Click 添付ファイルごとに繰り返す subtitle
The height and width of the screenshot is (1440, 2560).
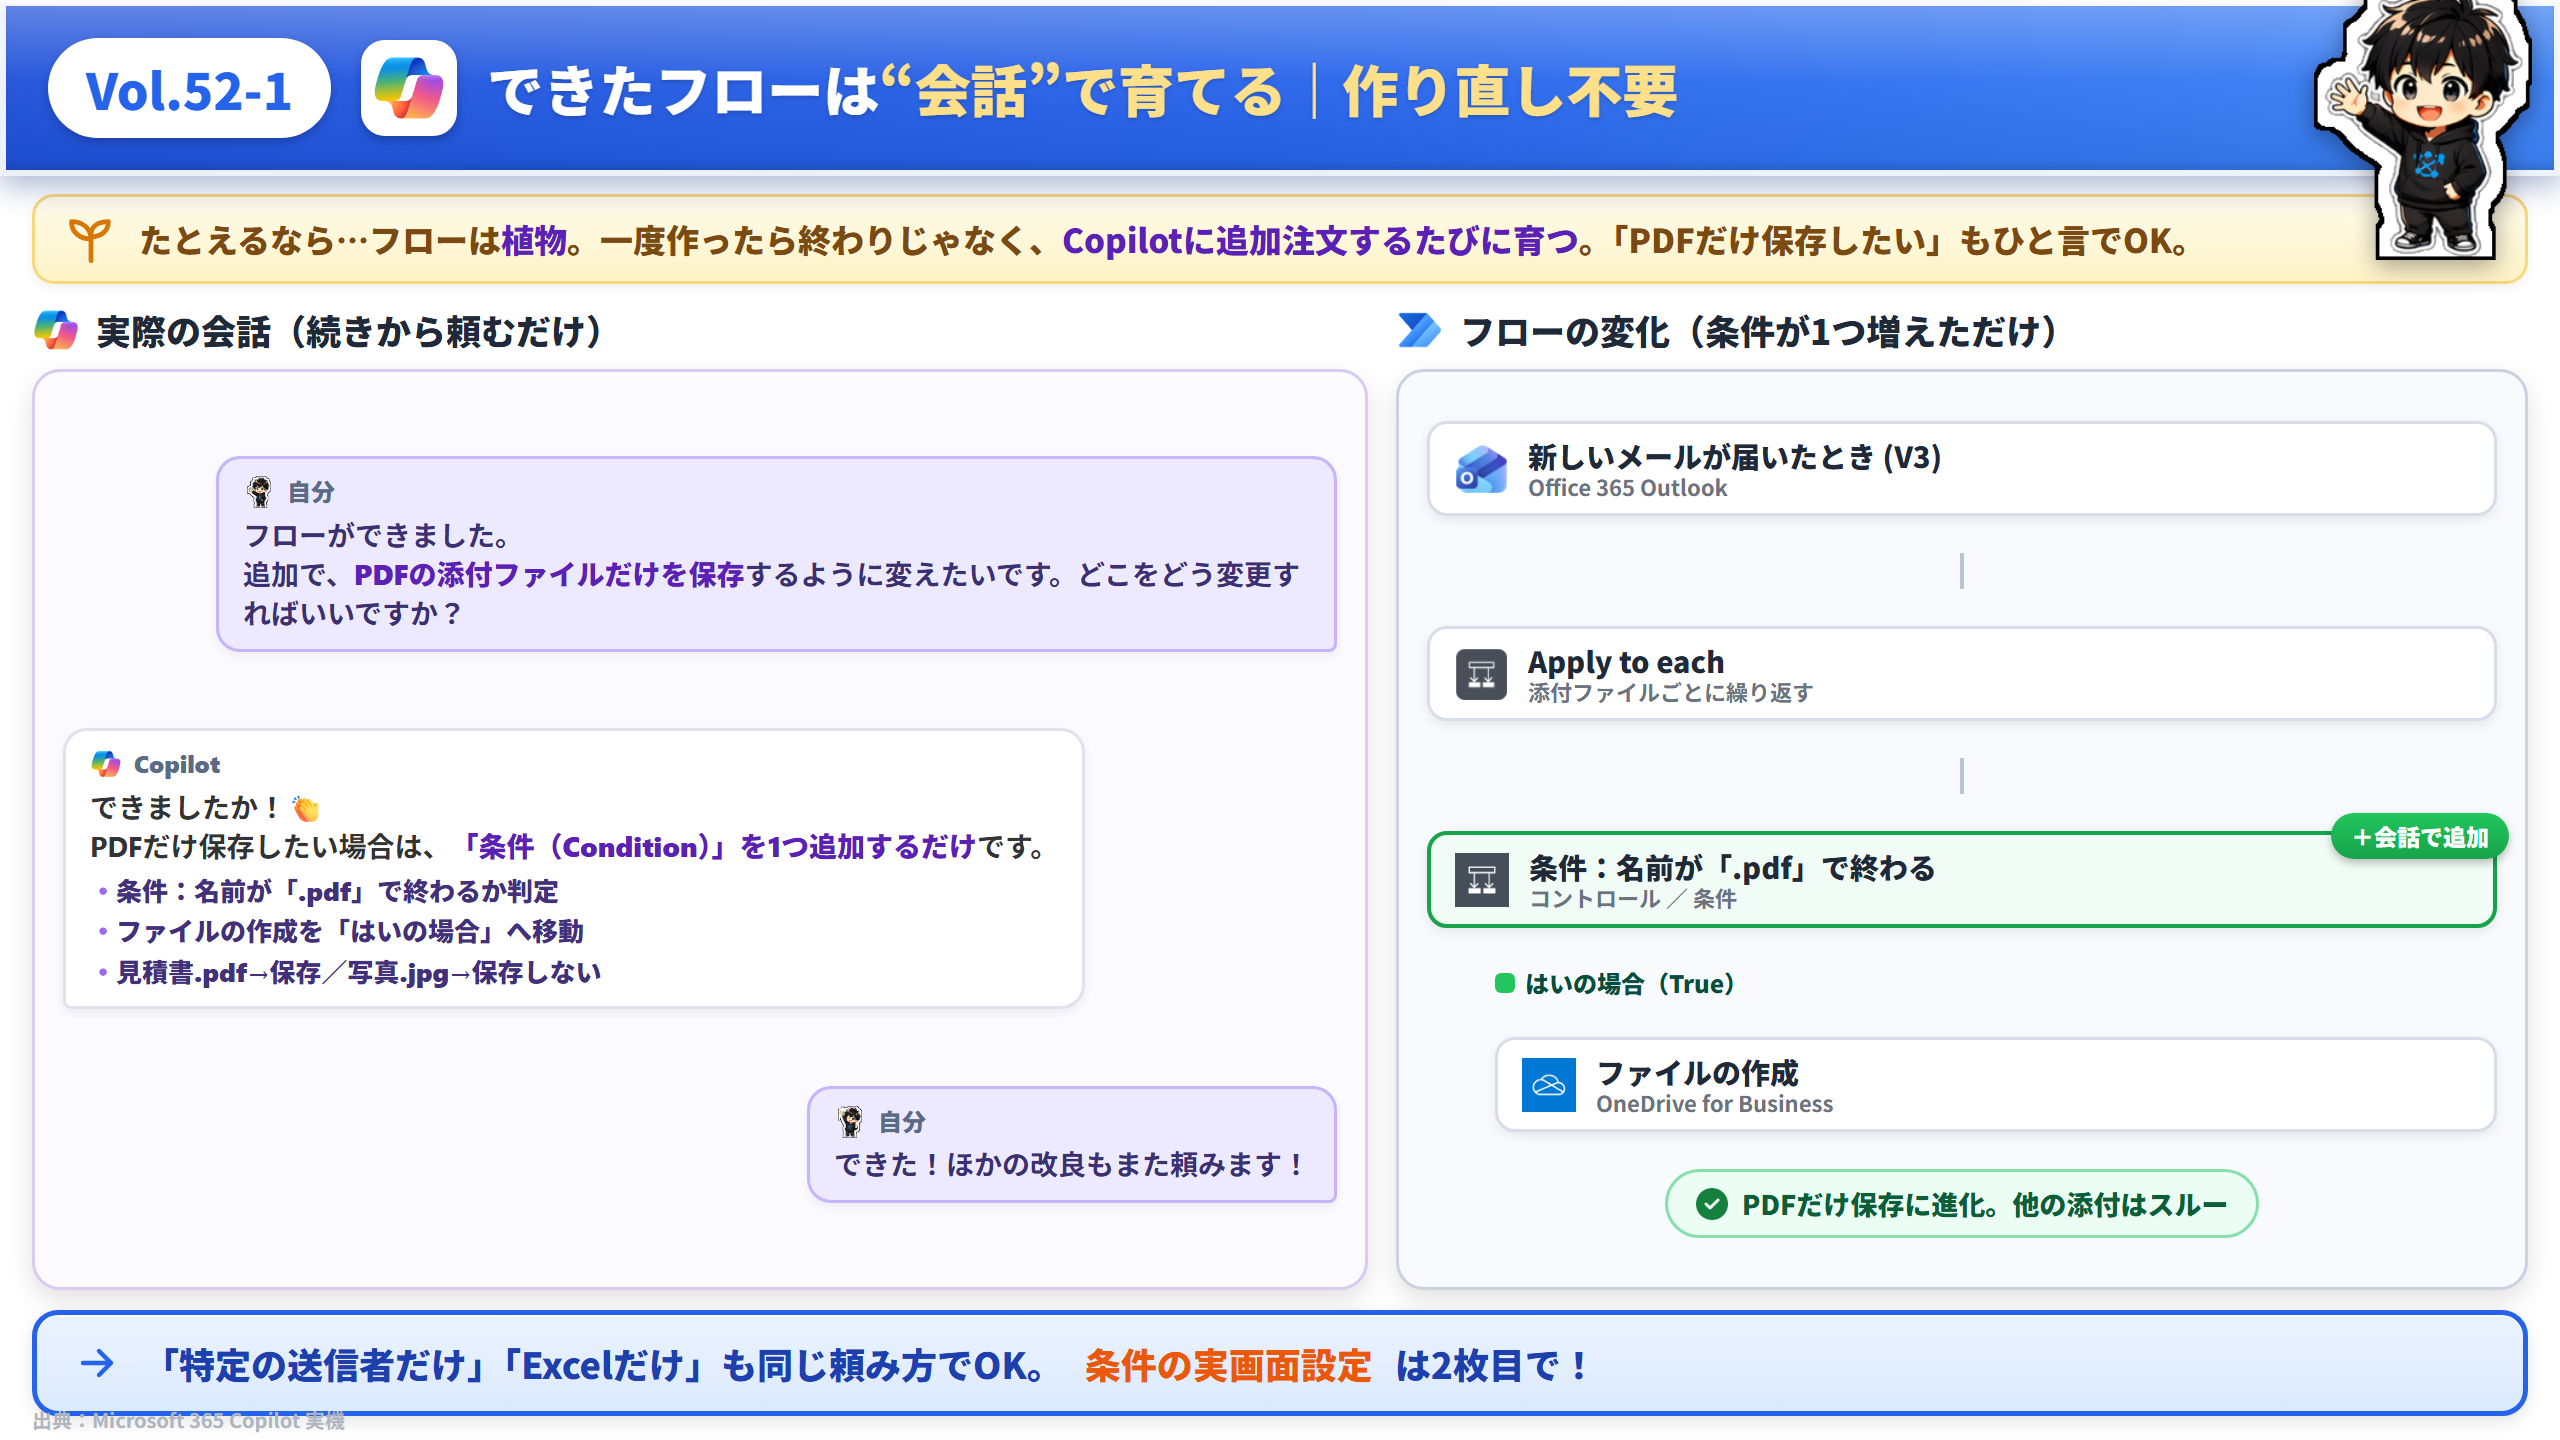tap(1670, 692)
